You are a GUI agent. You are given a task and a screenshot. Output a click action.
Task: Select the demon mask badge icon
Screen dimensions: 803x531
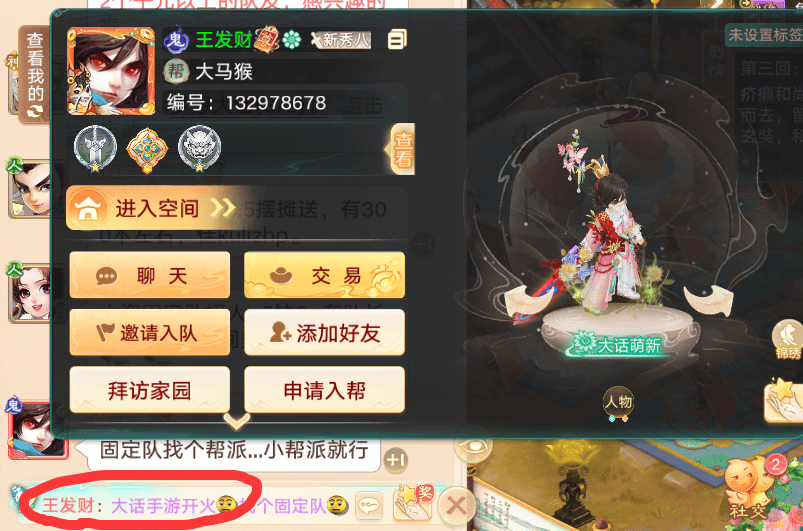[199, 148]
